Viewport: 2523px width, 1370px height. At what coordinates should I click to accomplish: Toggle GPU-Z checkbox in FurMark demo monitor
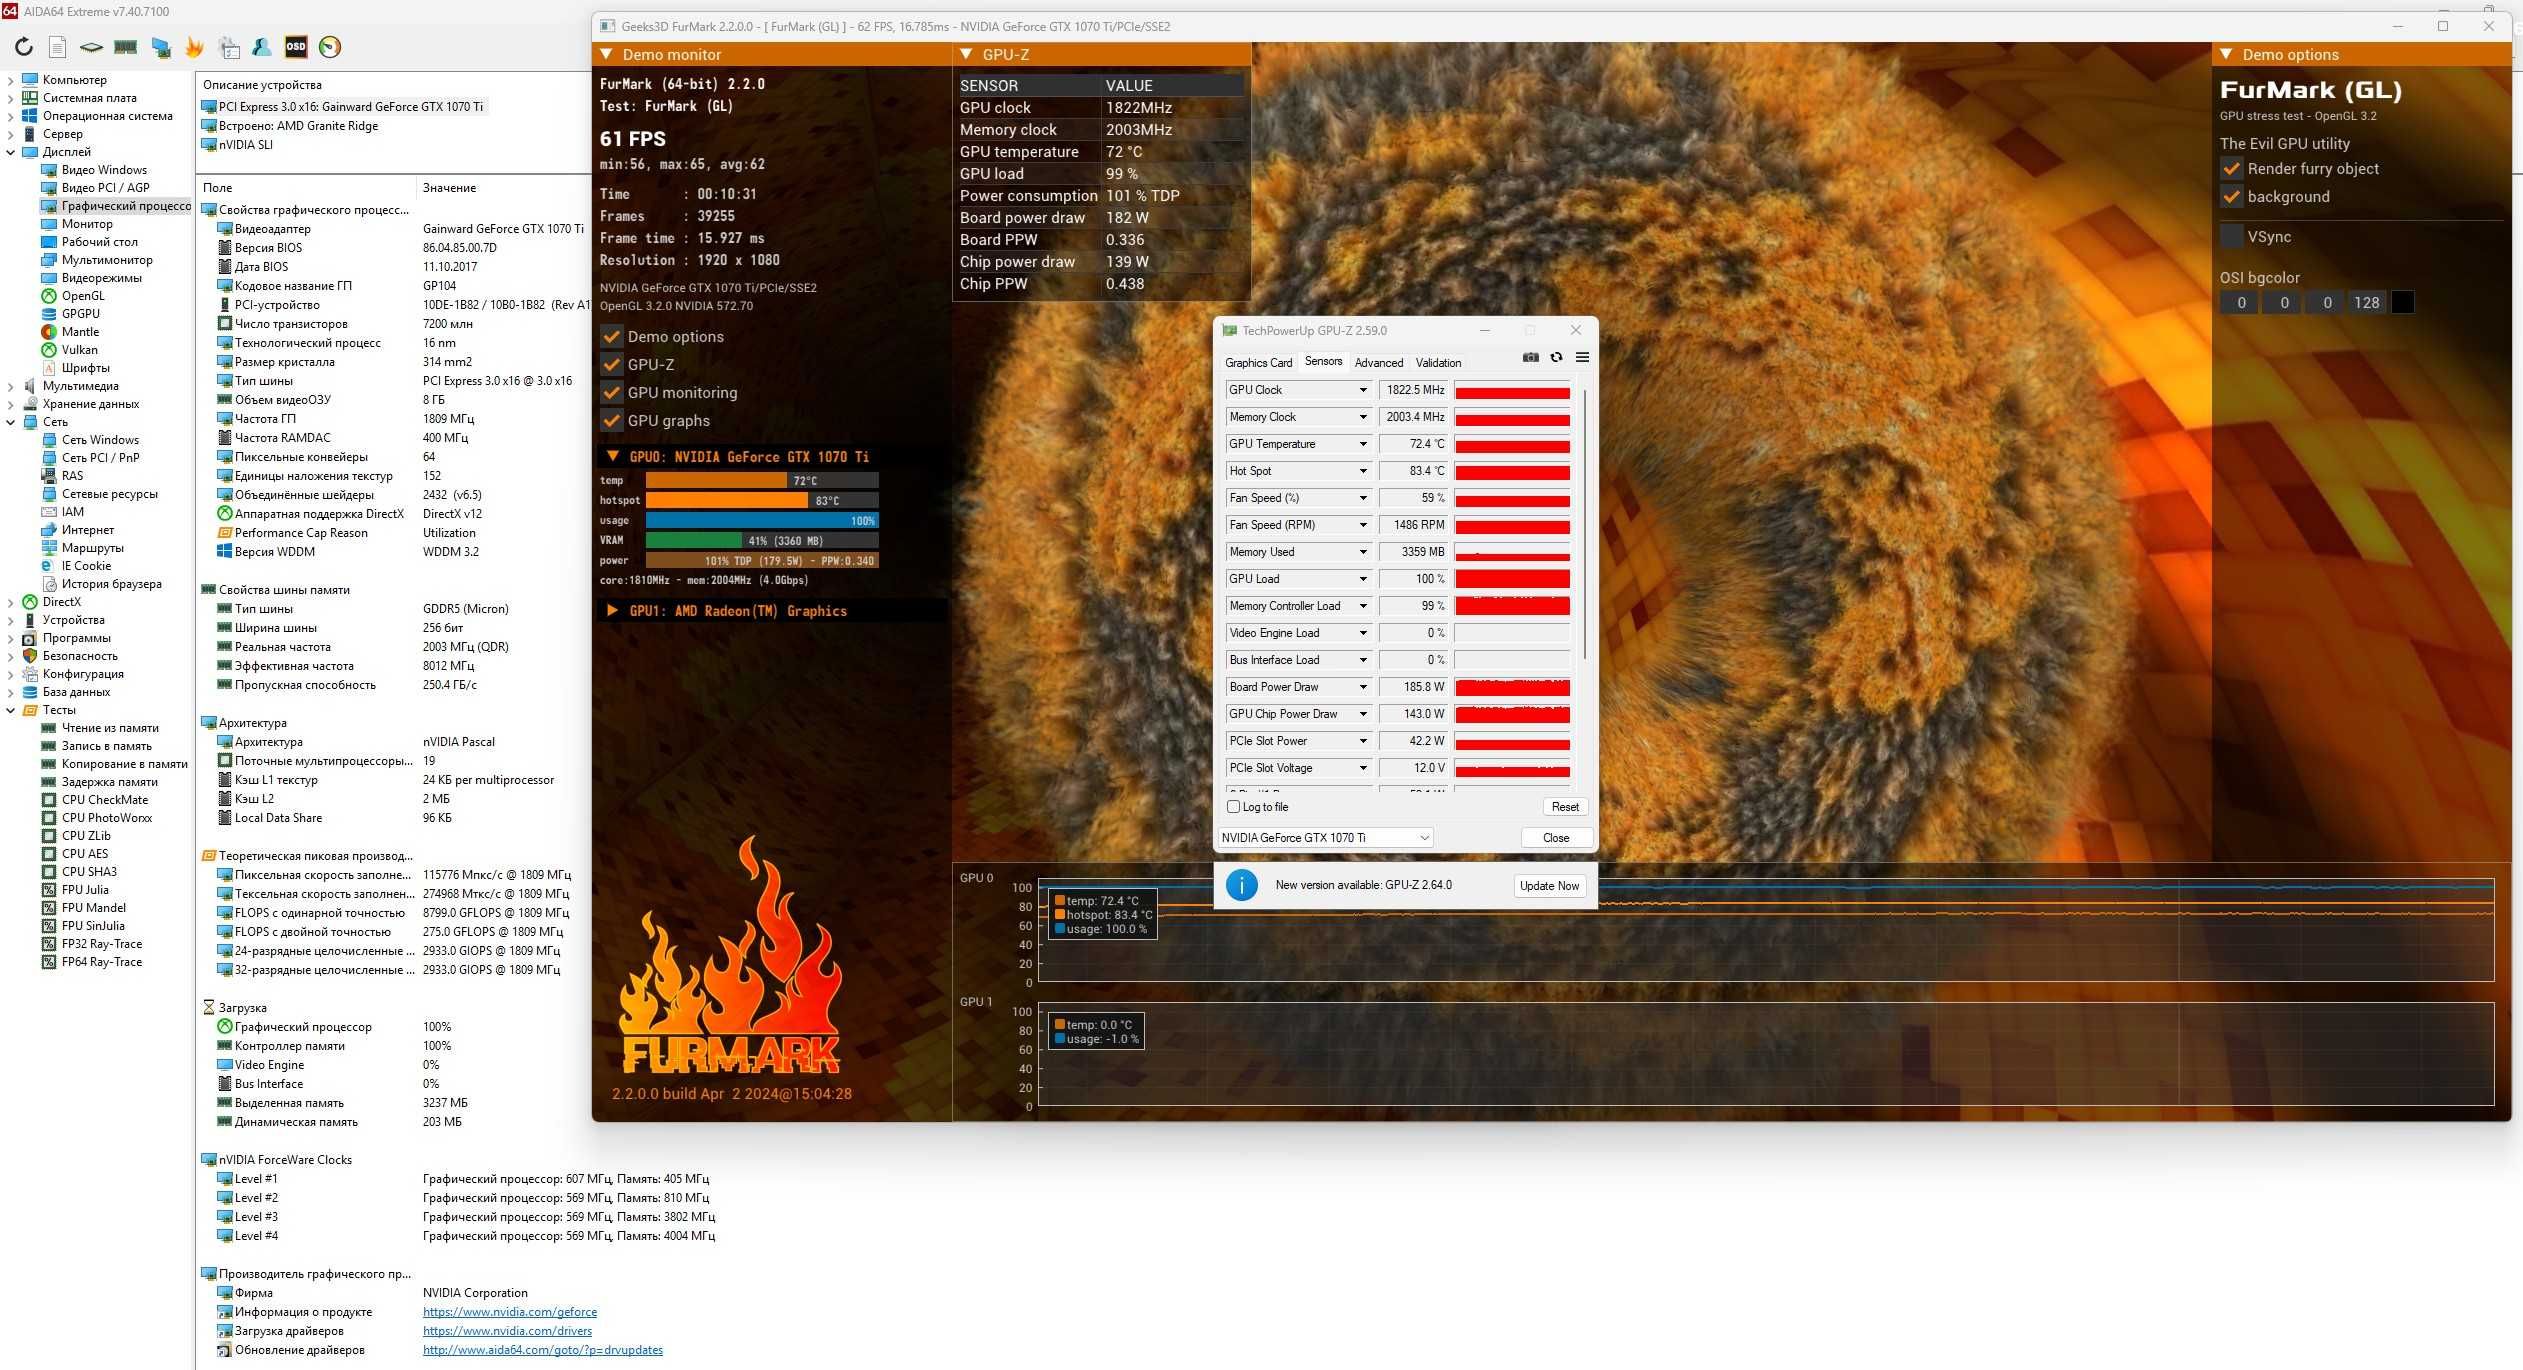click(611, 365)
